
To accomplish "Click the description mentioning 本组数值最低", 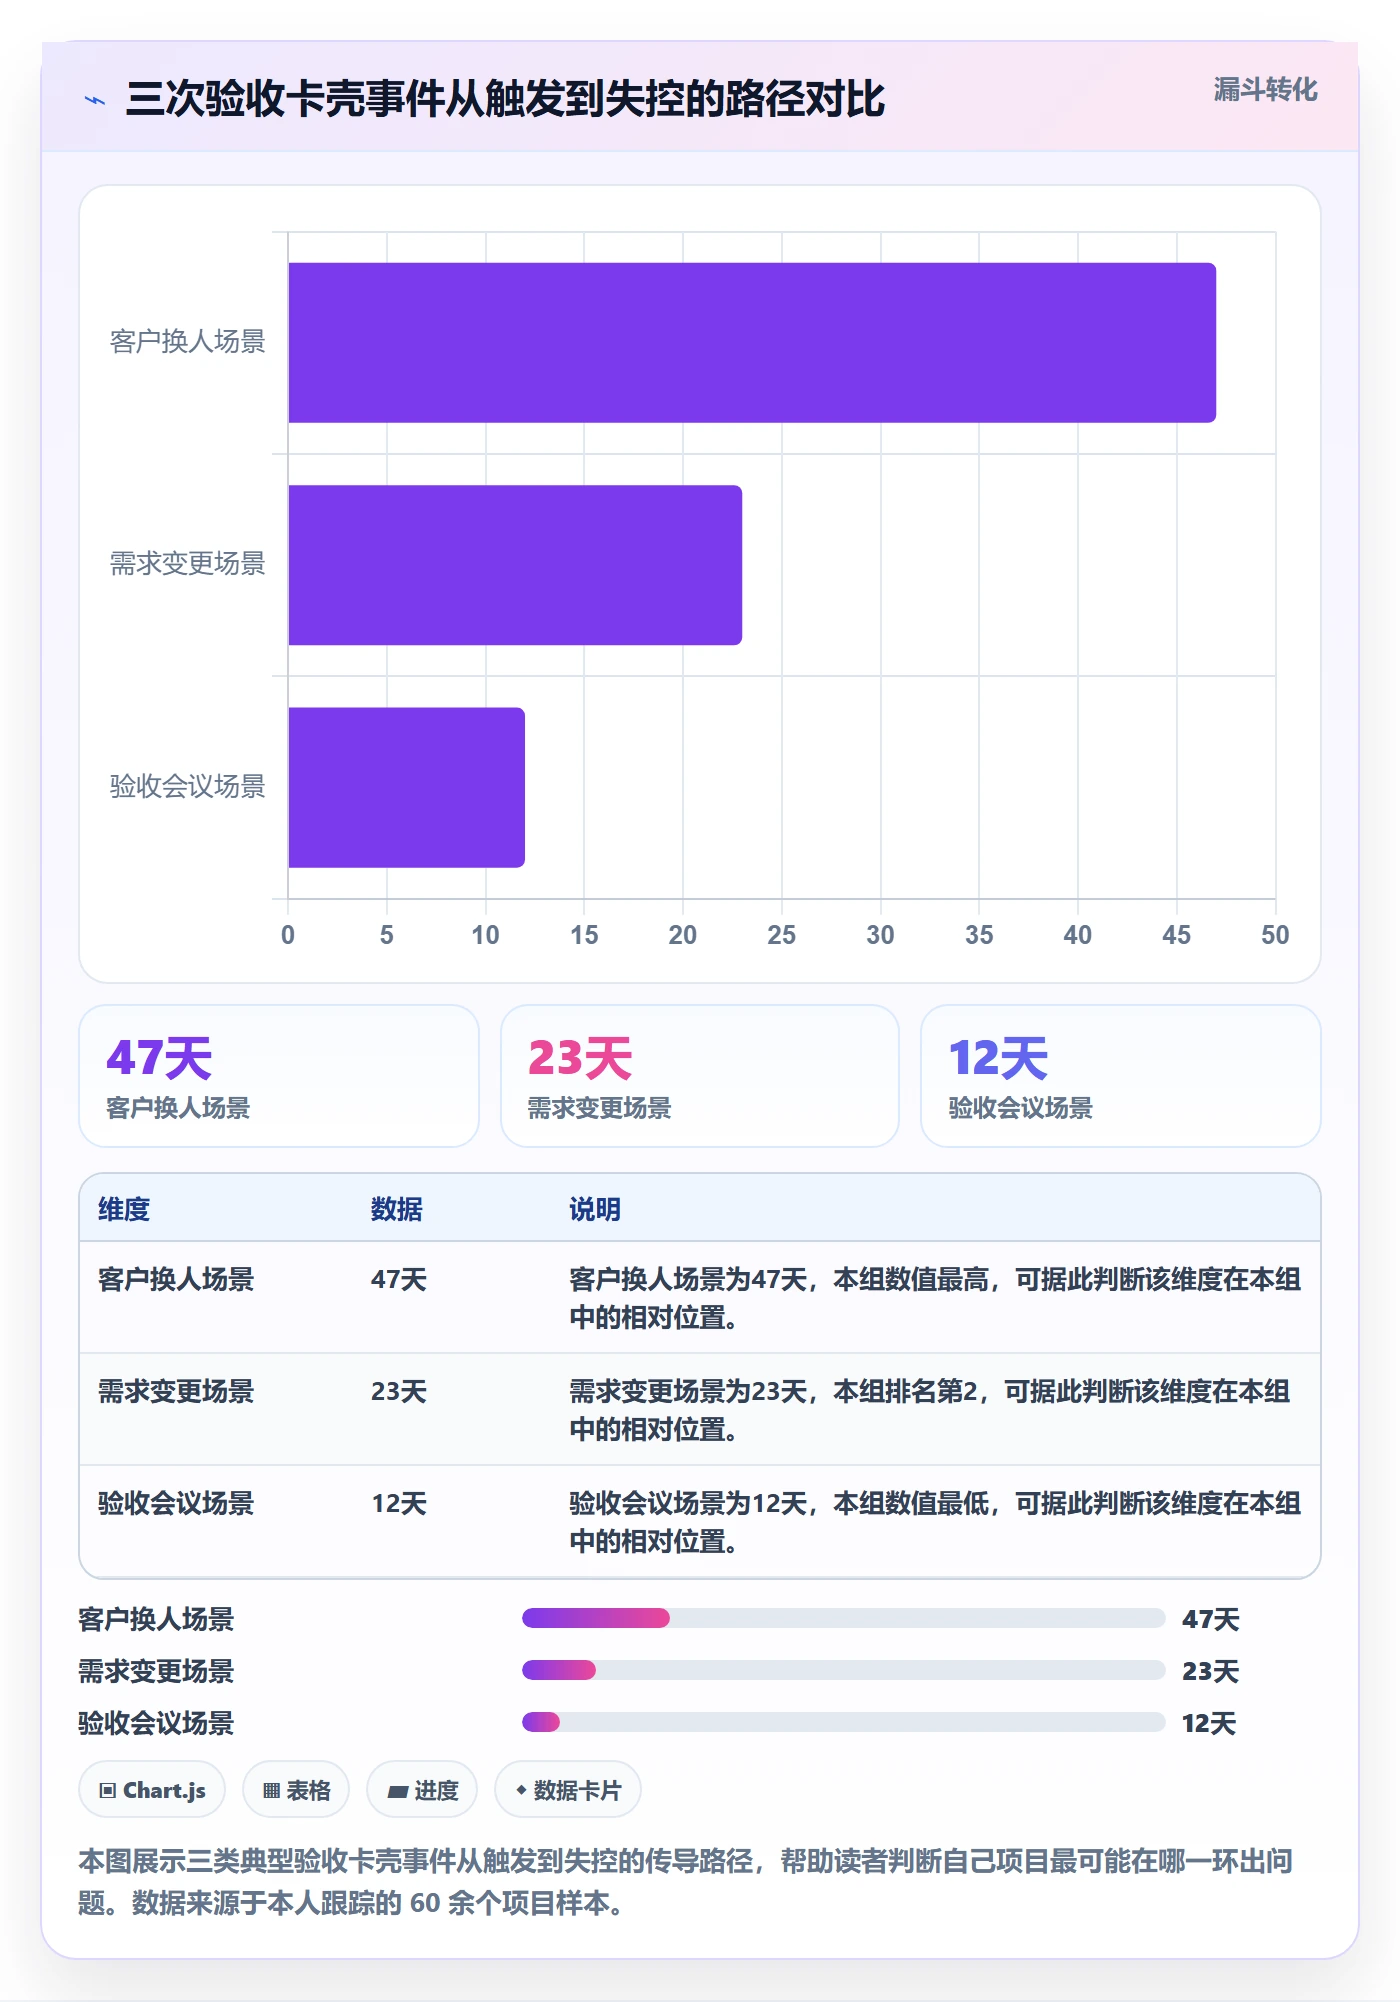I will [x=935, y=1522].
